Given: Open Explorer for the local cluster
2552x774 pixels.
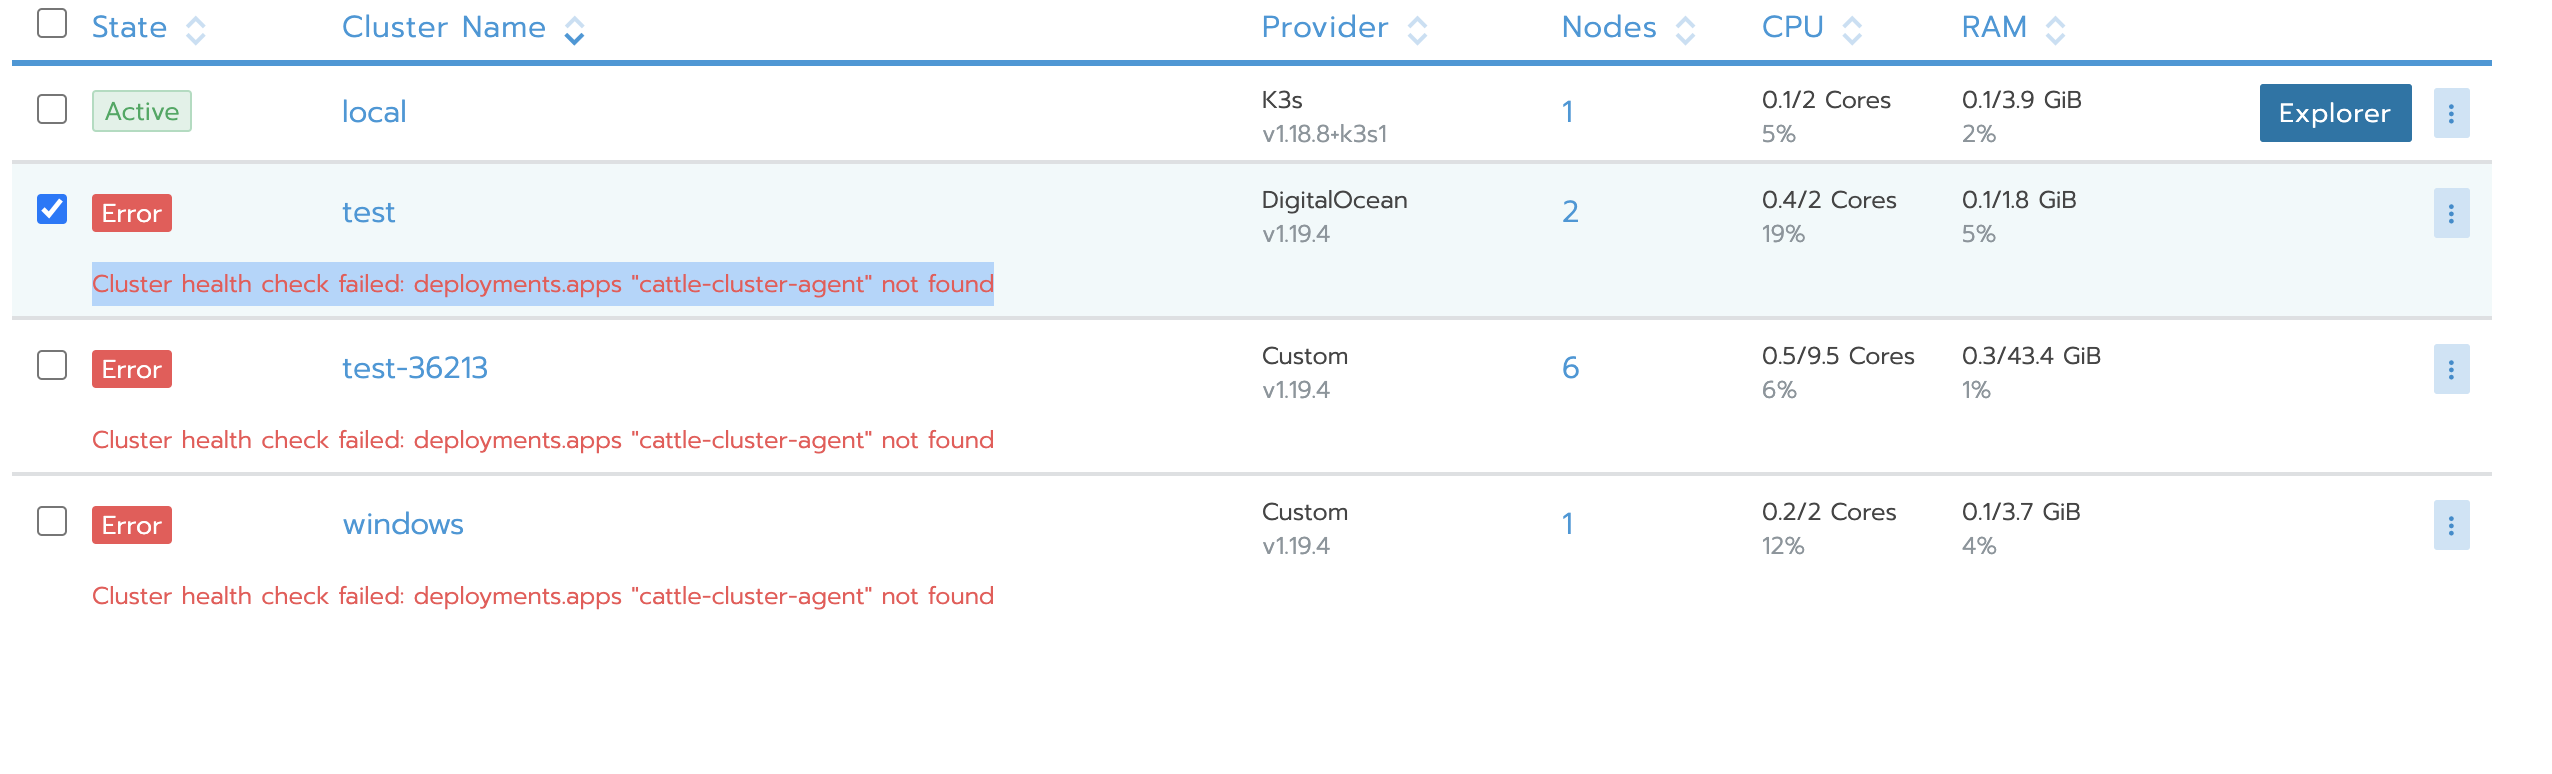Looking at the screenshot, I should 2334,112.
